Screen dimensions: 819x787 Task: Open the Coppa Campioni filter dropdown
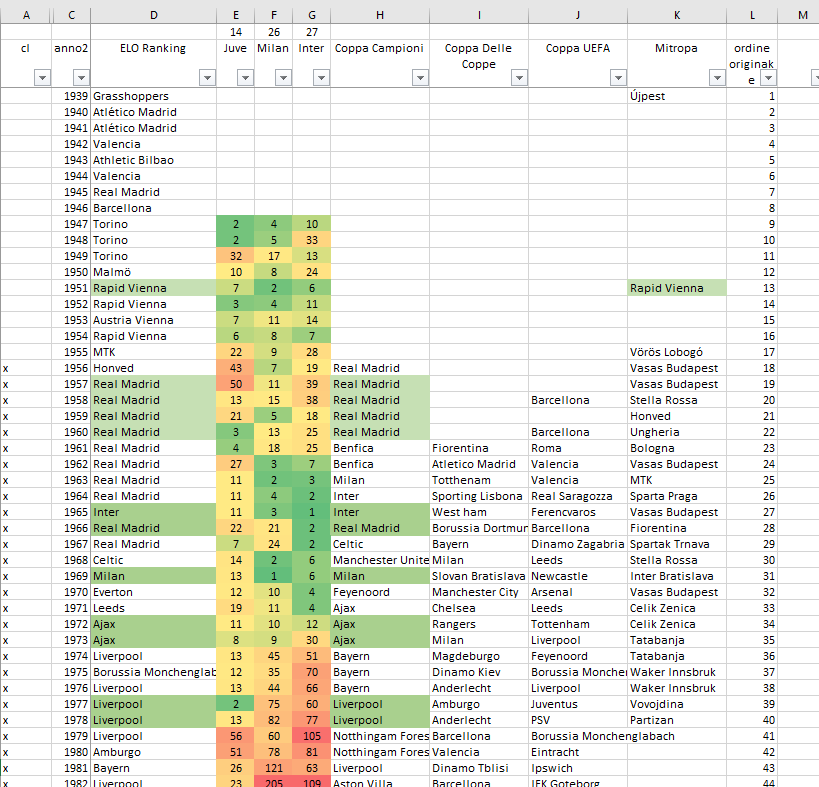(420, 78)
